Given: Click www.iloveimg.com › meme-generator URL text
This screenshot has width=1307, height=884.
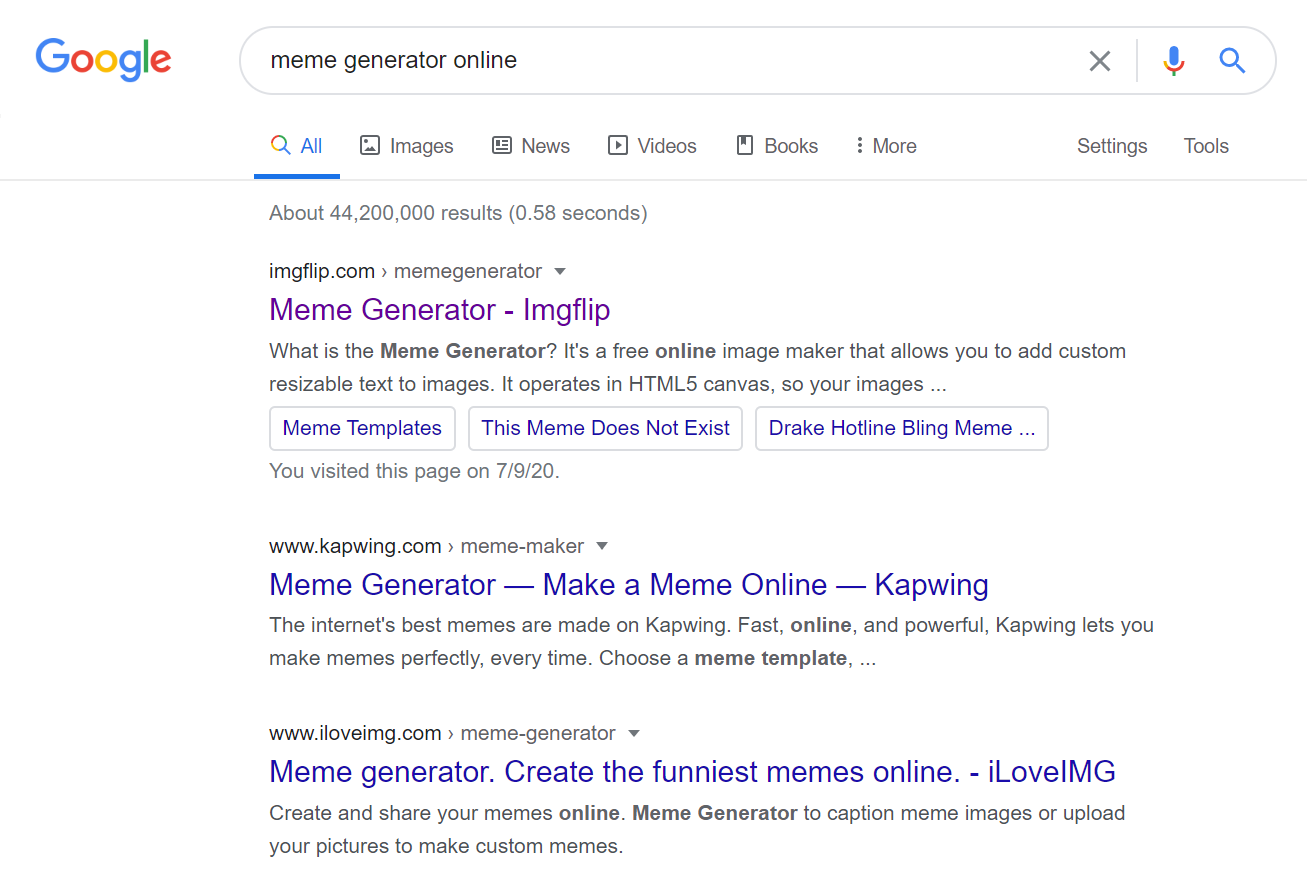Looking at the screenshot, I should (442, 734).
